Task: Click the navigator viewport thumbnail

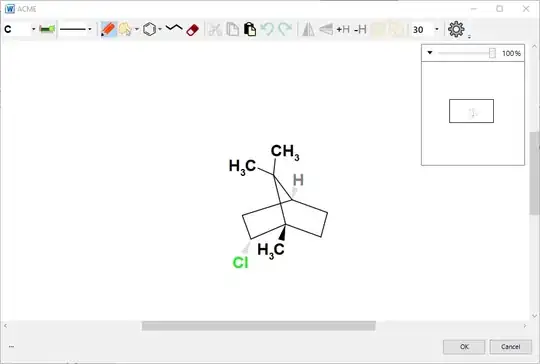Action: 471,111
